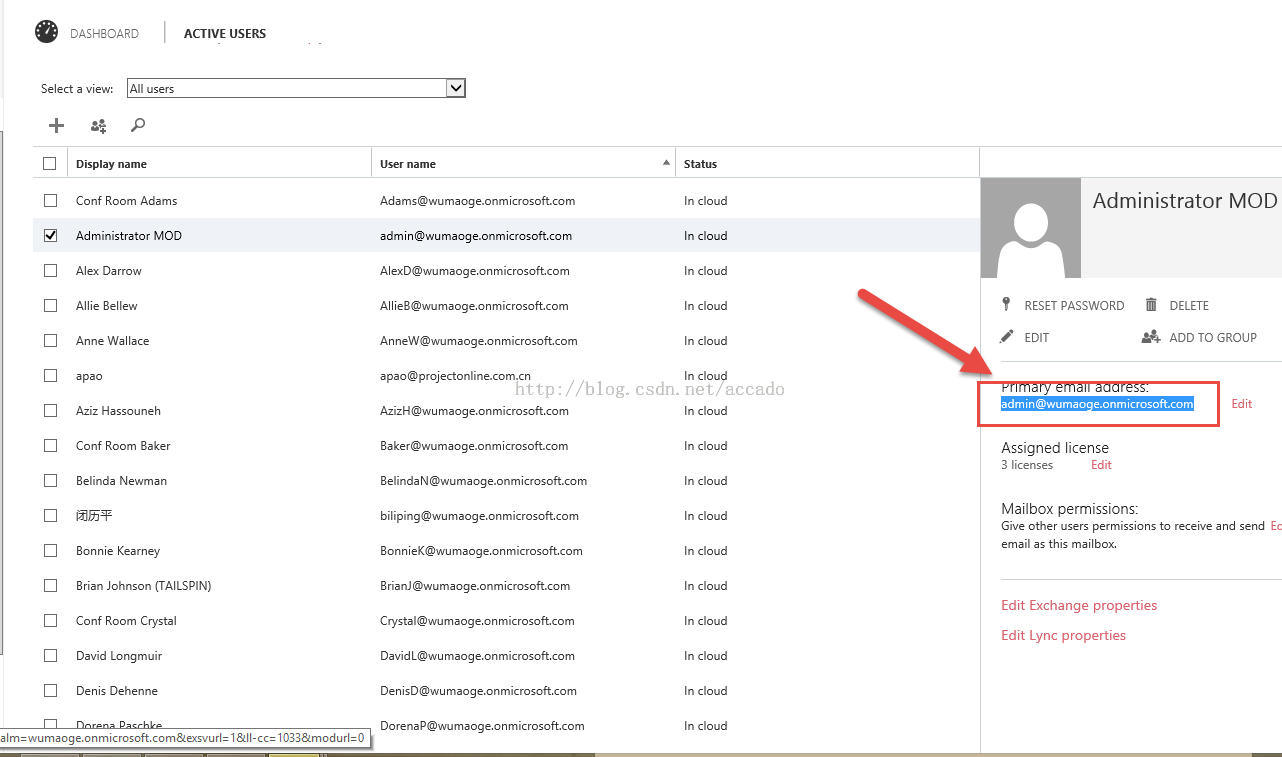Sort by the User name column header
1282x757 pixels.
pyautogui.click(x=408, y=164)
